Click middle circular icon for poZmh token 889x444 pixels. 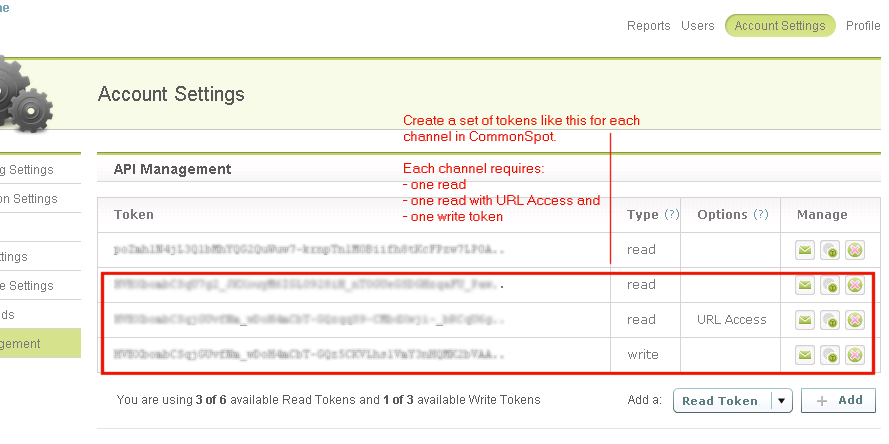[x=830, y=251]
